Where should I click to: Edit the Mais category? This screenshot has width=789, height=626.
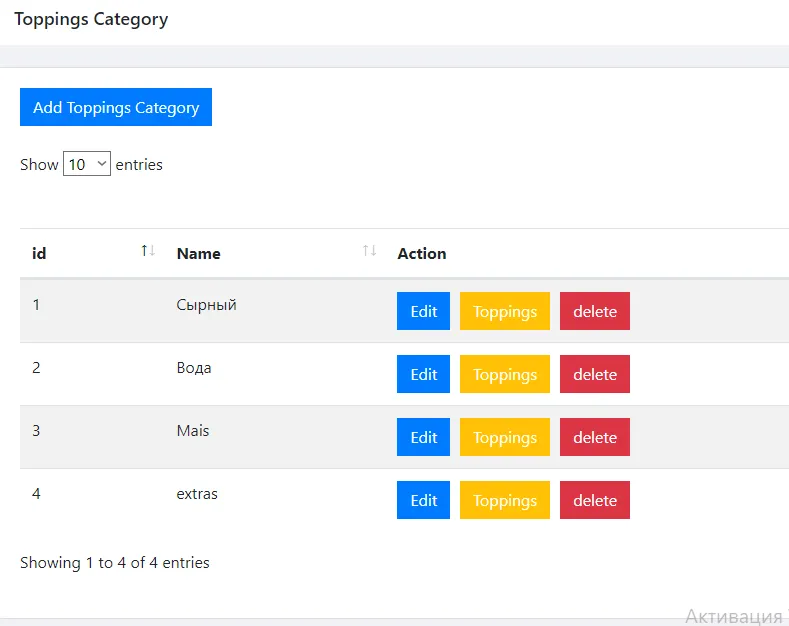click(423, 437)
